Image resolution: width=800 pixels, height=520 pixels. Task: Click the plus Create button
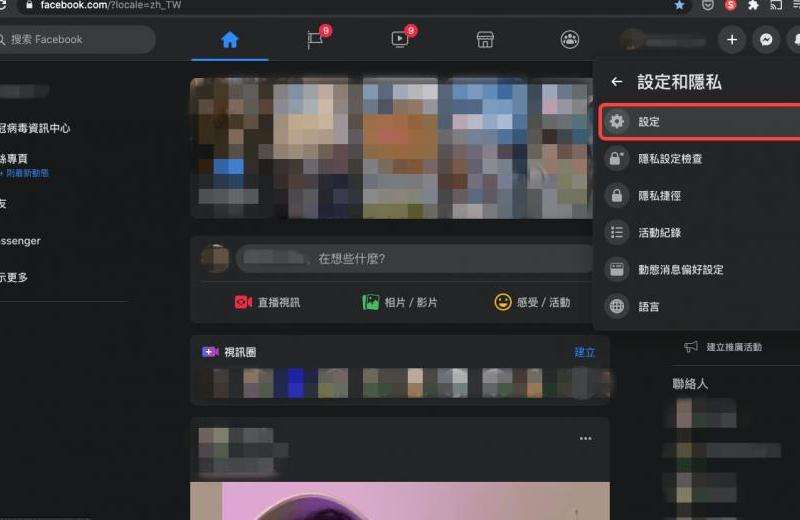pyautogui.click(x=732, y=40)
